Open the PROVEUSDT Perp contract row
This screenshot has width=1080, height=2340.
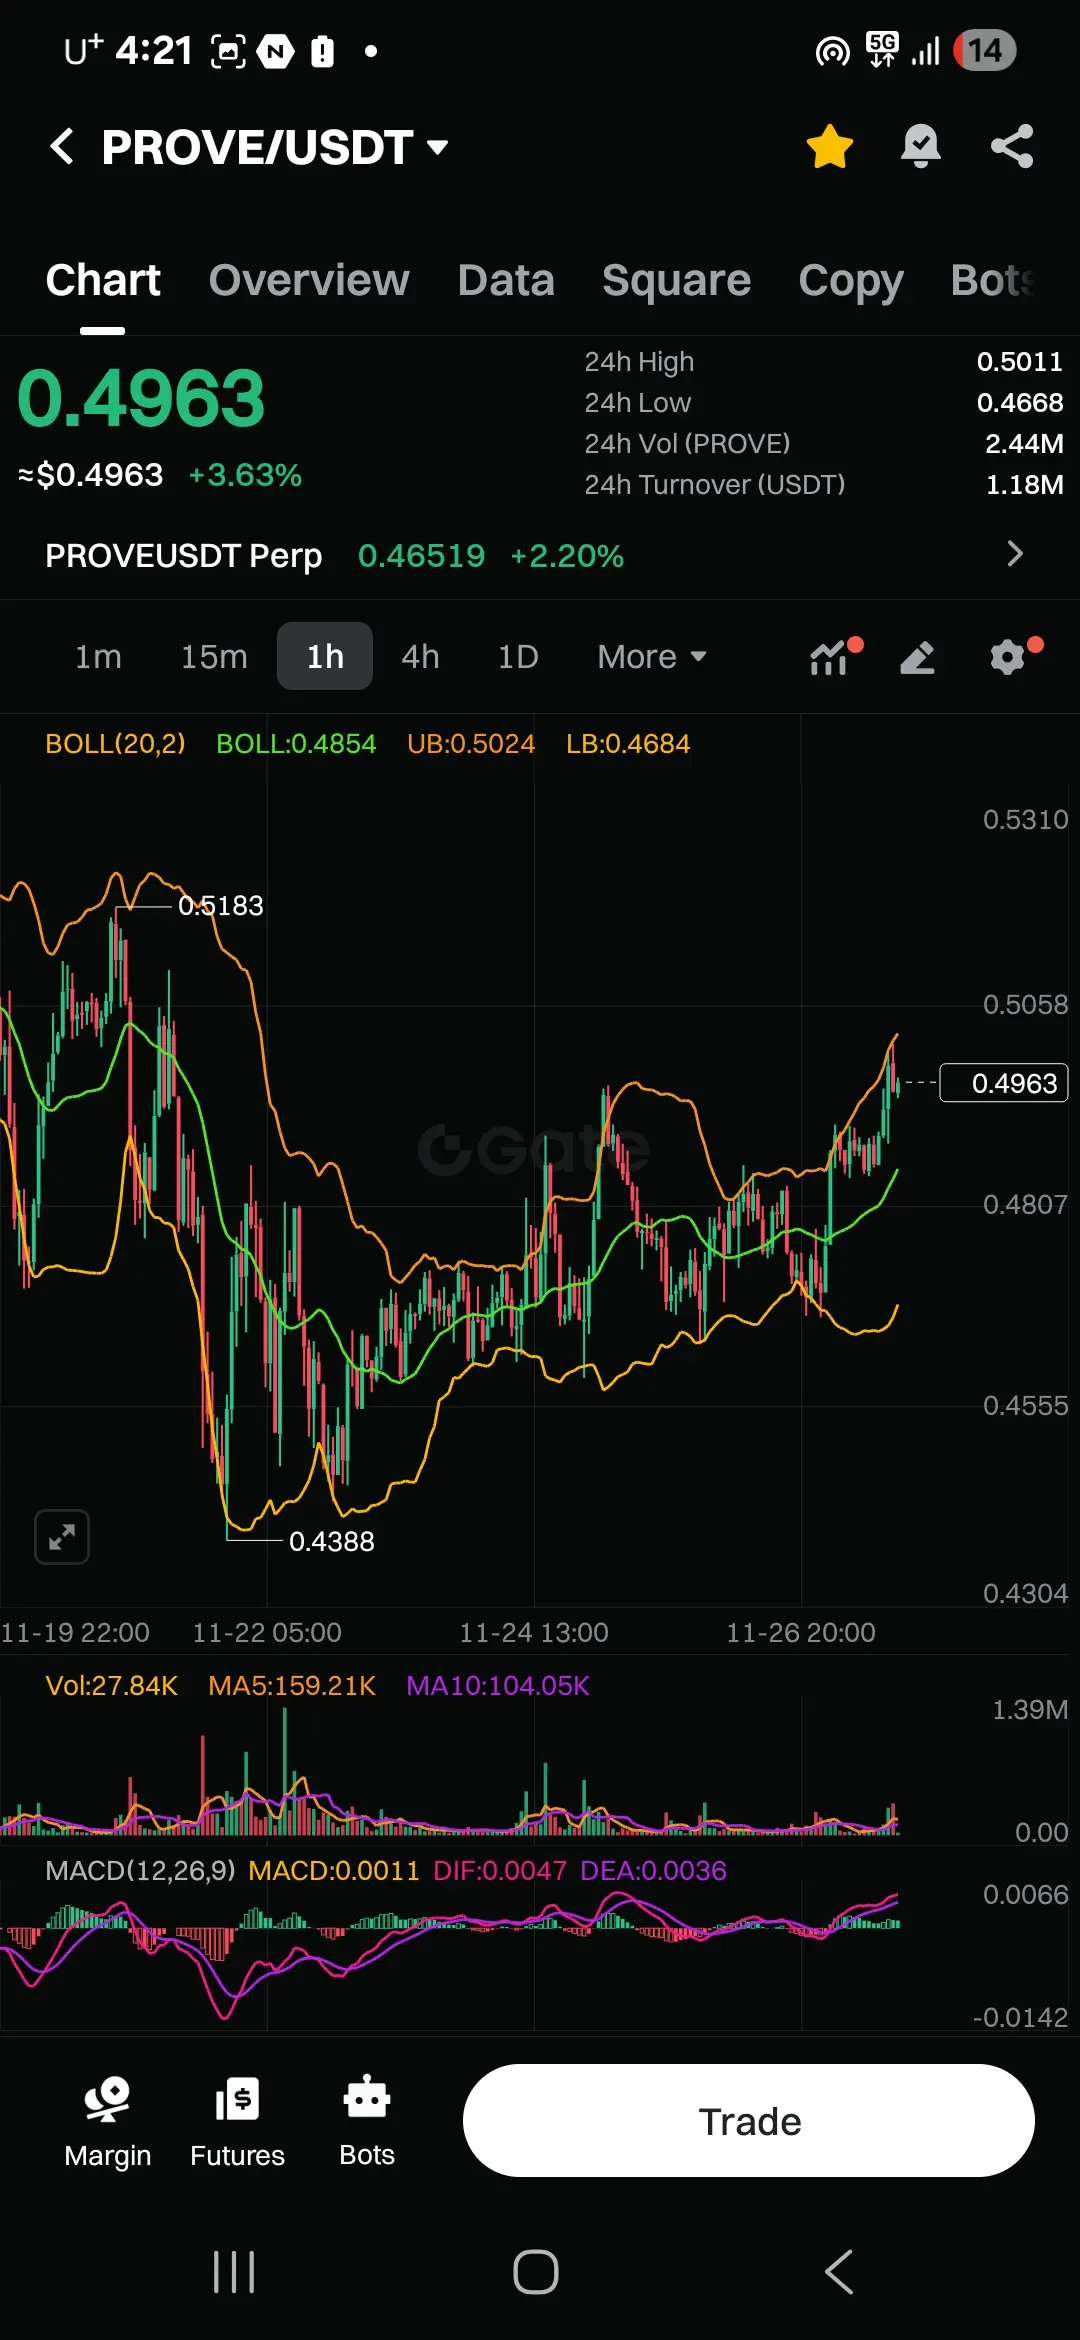540,555
